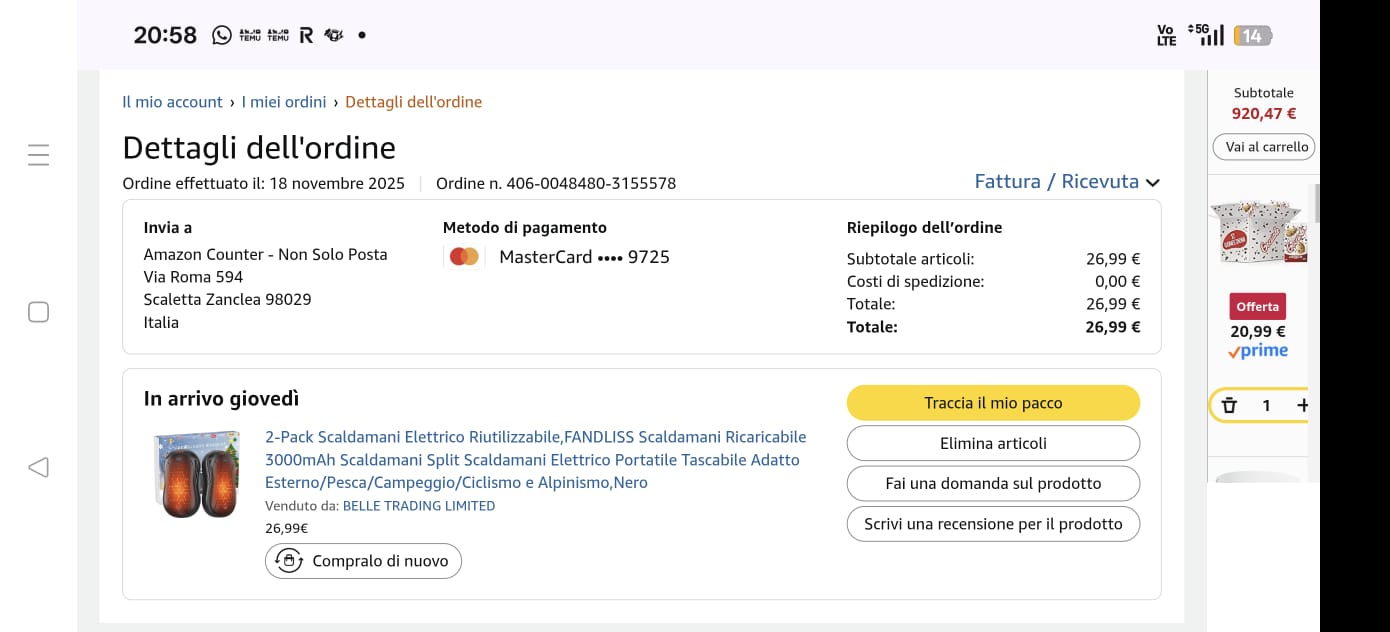Tap the WhatsApp notification icon

(222, 35)
